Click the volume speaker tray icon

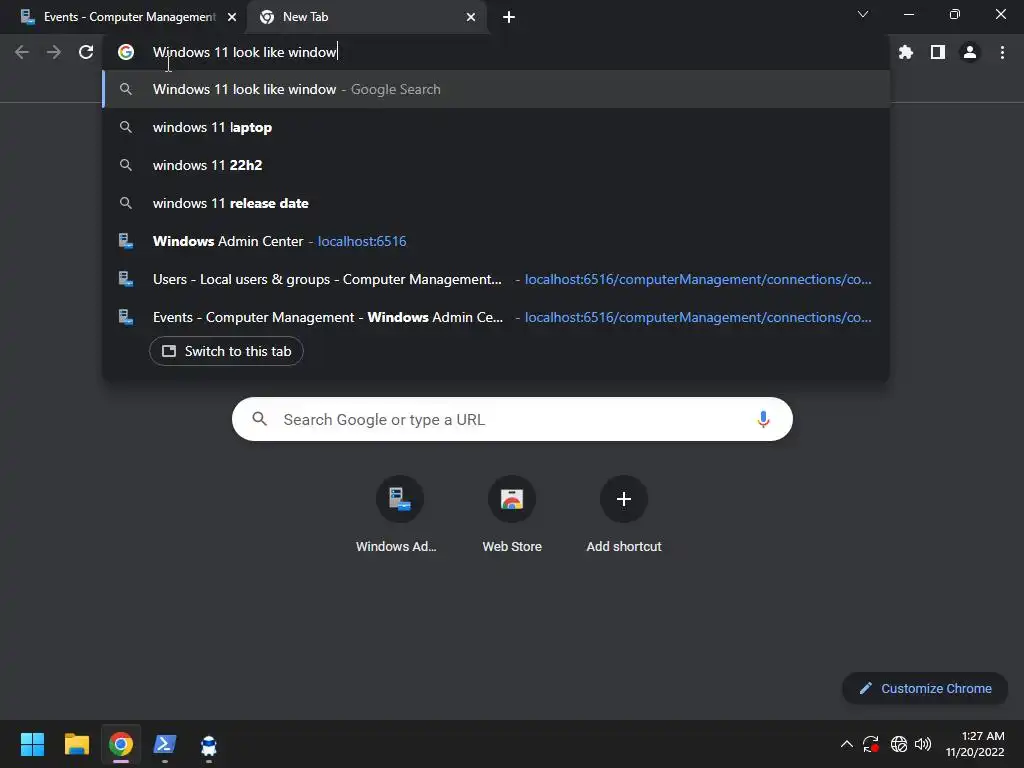pyautogui.click(x=923, y=744)
